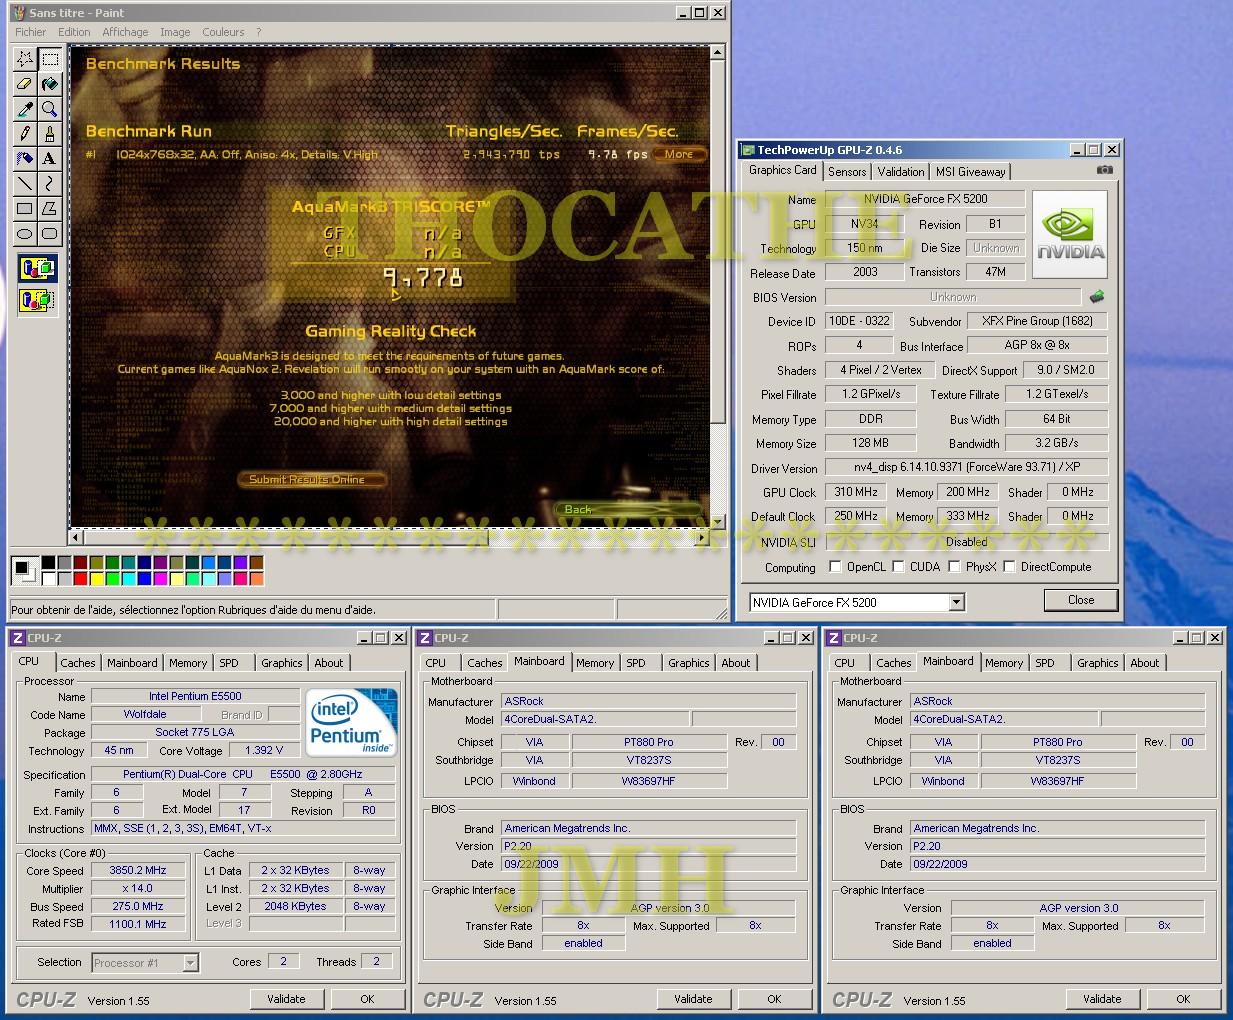Image resolution: width=1233 pixels, height=1020 pixels.
Task: Open the Caches tab in the CPU-Z processor window
Action: [x=78, y=663]
